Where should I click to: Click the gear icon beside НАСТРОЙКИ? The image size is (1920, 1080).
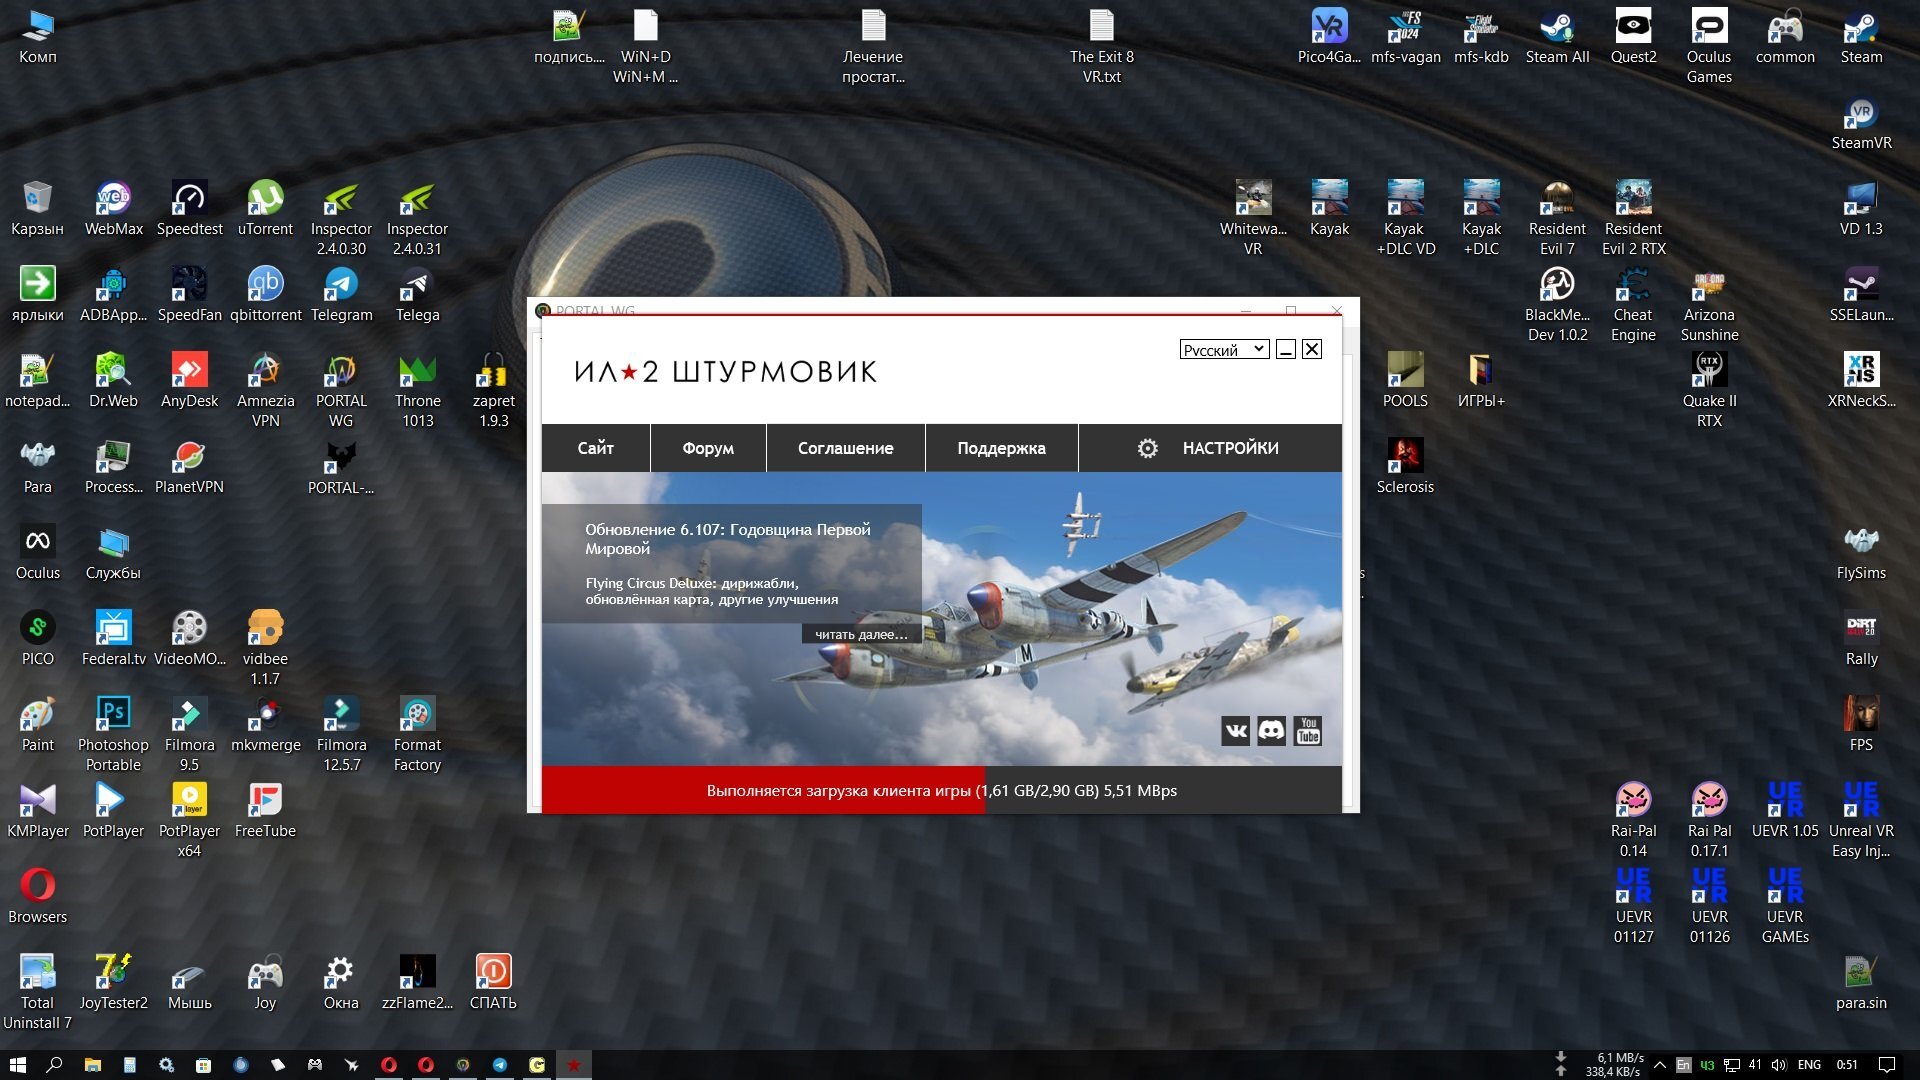[1147, 448]
